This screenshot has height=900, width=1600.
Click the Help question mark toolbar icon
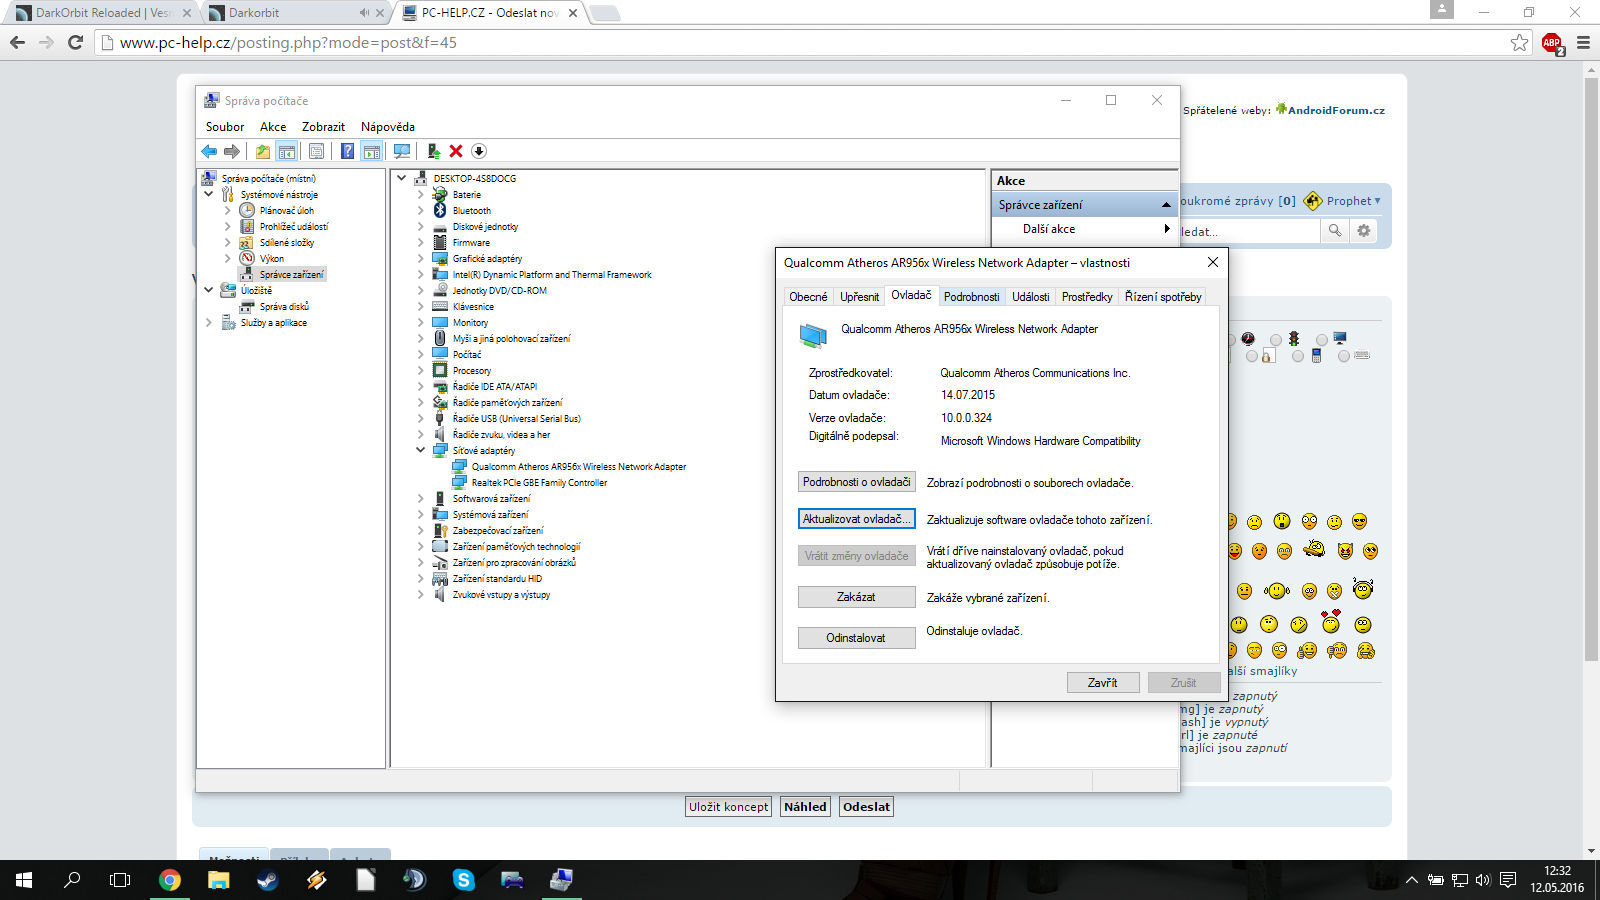point(347,151)
